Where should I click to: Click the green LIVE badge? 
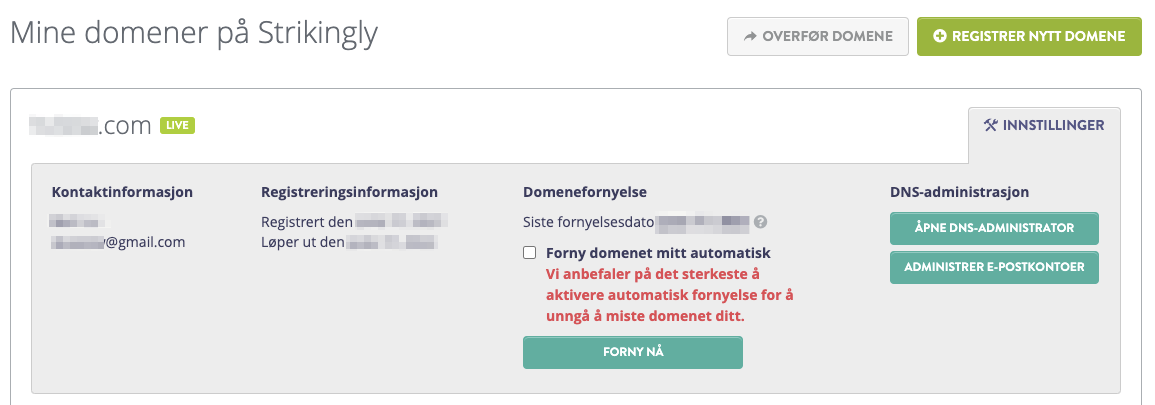click(x=178, y=126)
